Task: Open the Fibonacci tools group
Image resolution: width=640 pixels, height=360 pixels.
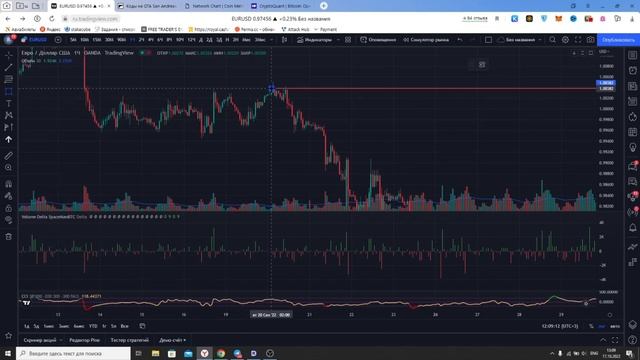Action: [9, 79]
